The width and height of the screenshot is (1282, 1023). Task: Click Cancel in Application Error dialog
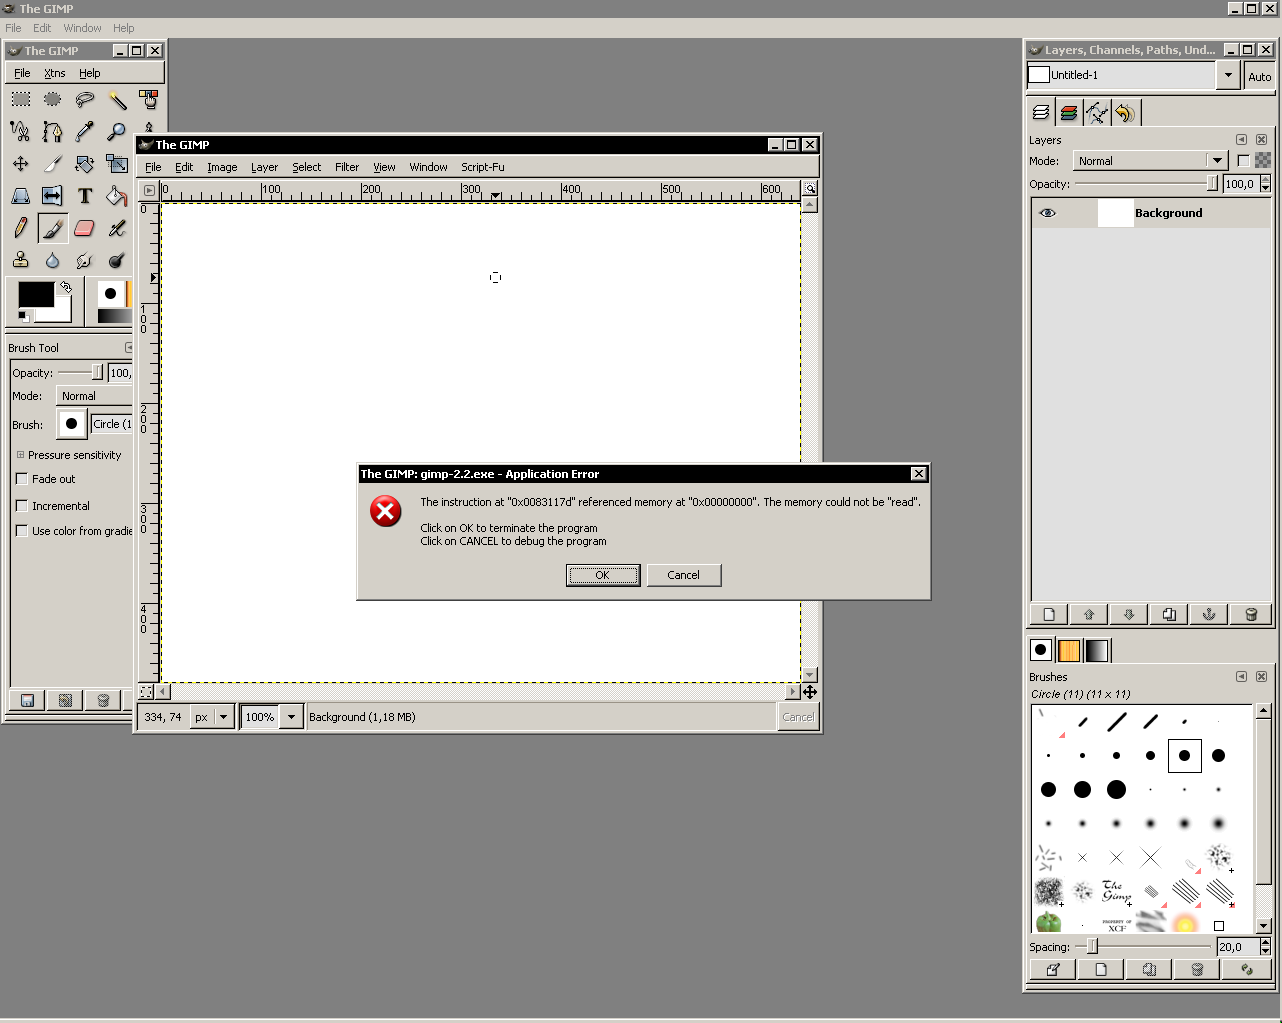(x=684, y=575)
